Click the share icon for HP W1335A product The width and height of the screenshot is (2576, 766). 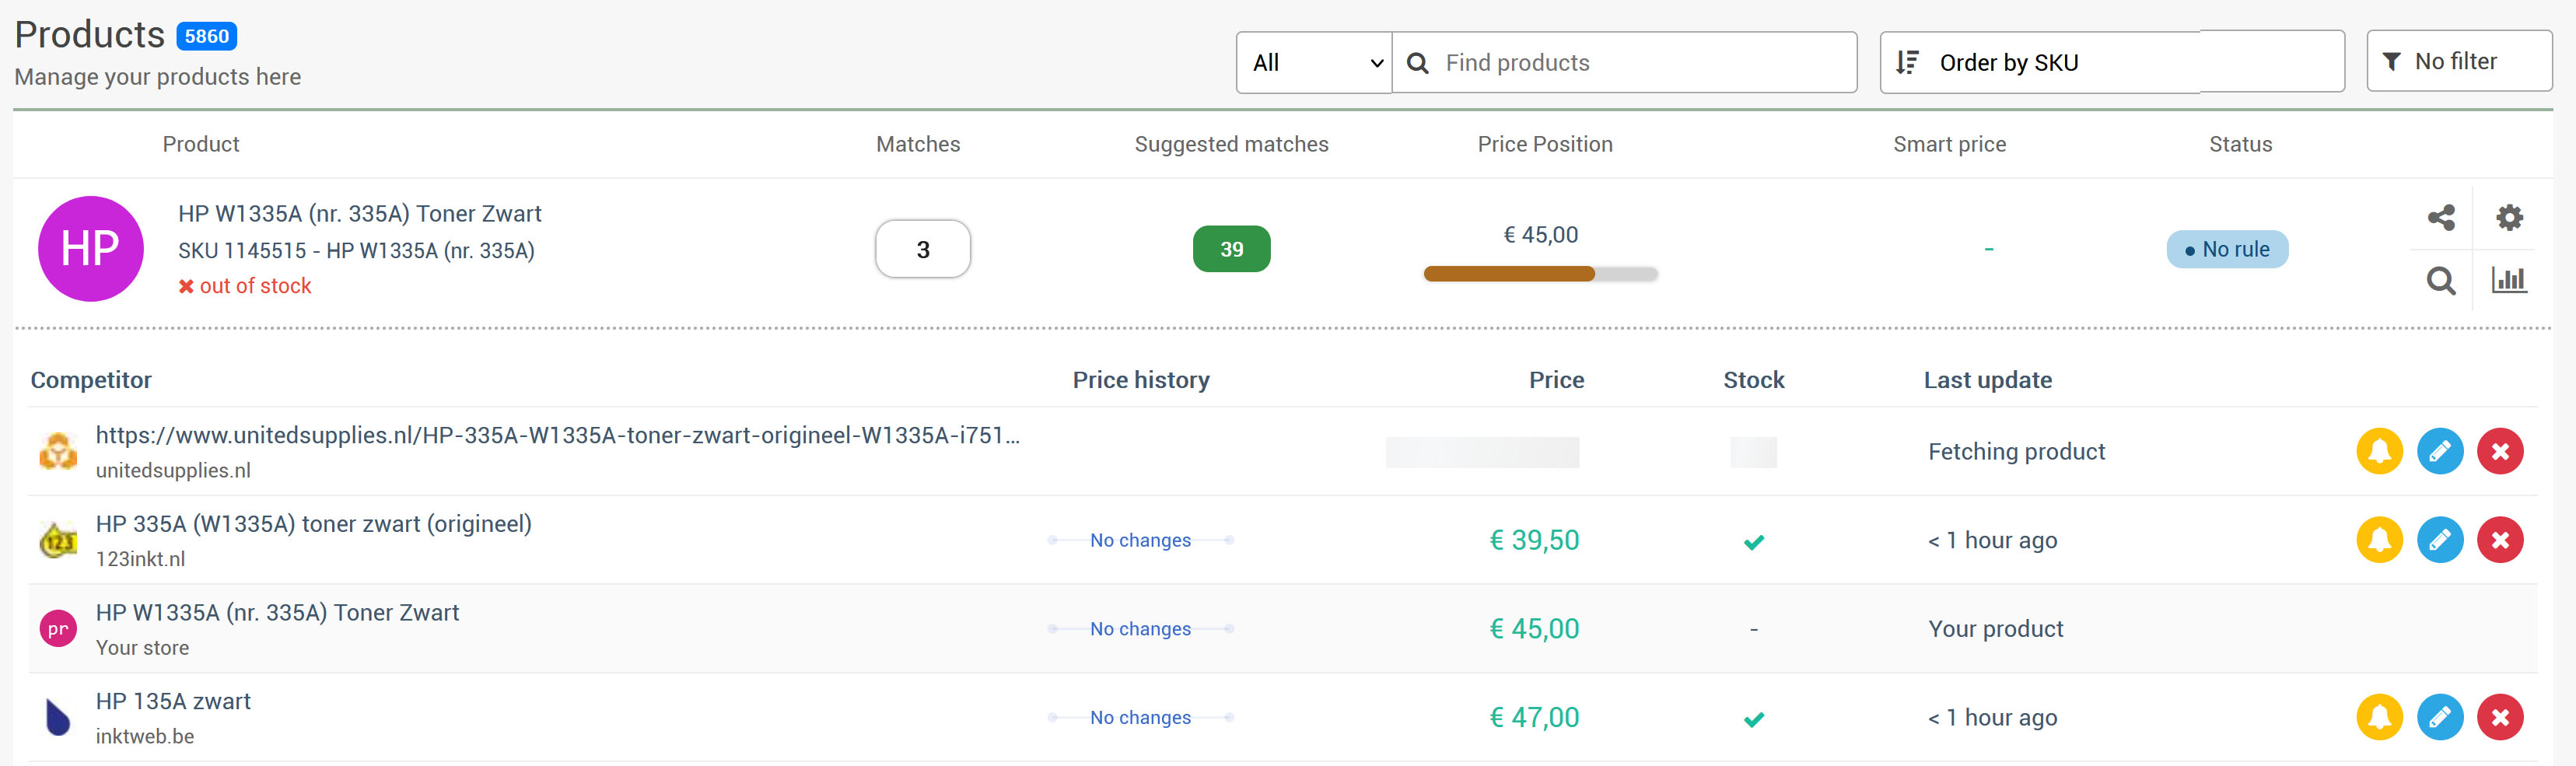click(2441, 217)
